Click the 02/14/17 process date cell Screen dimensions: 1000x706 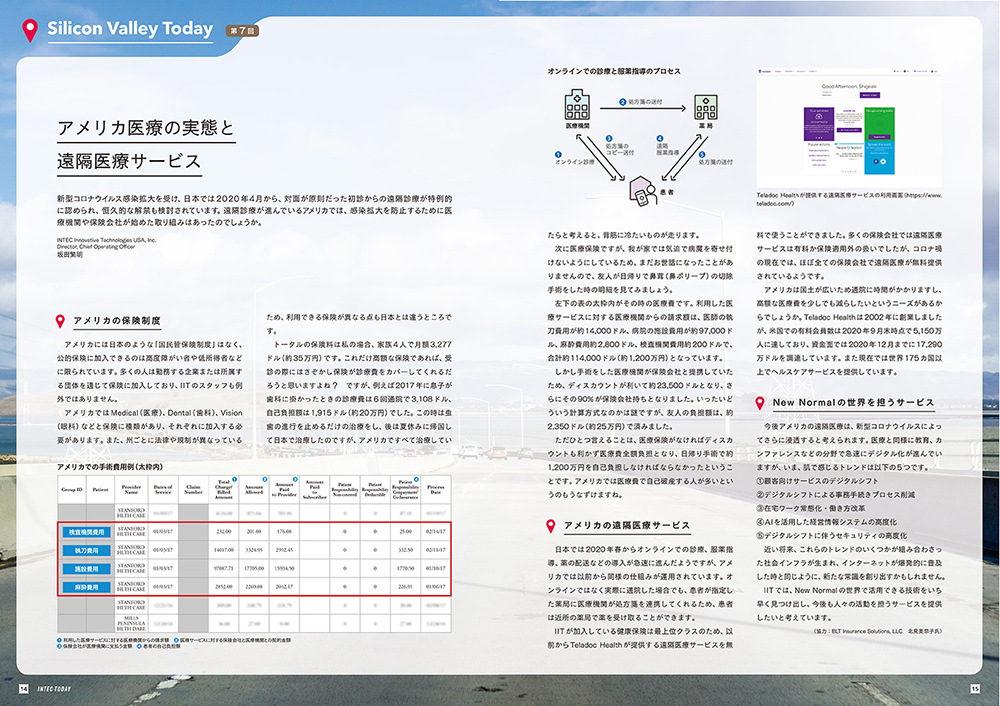pyautogui.click(x=436, y=531)
